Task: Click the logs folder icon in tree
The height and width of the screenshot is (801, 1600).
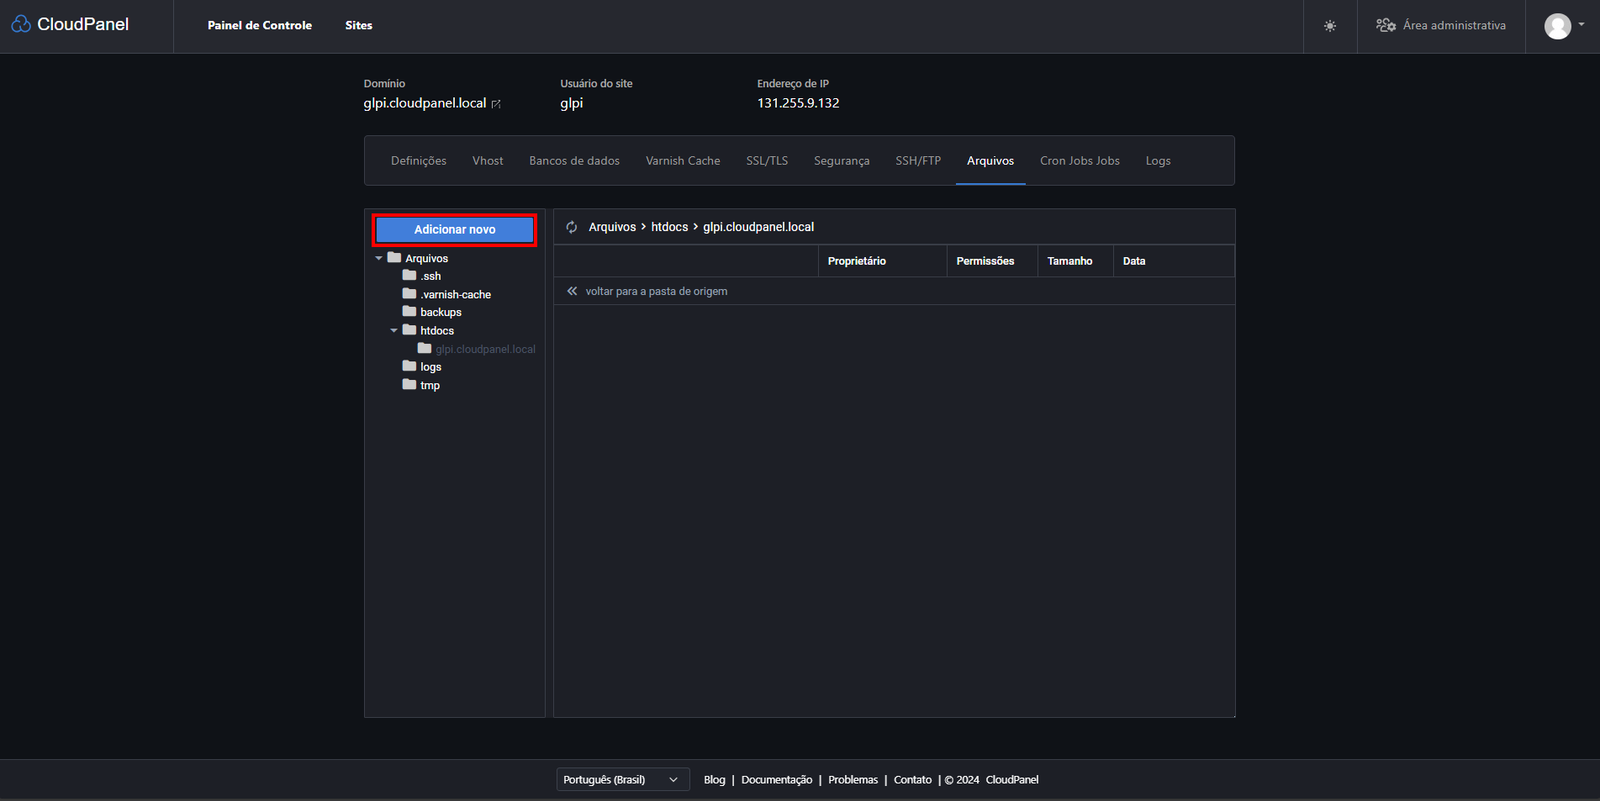Action: (x=410, y=366)
